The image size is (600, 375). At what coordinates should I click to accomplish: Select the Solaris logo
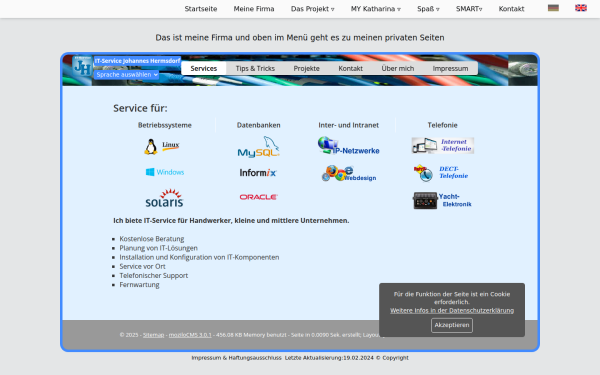[165, 198]
